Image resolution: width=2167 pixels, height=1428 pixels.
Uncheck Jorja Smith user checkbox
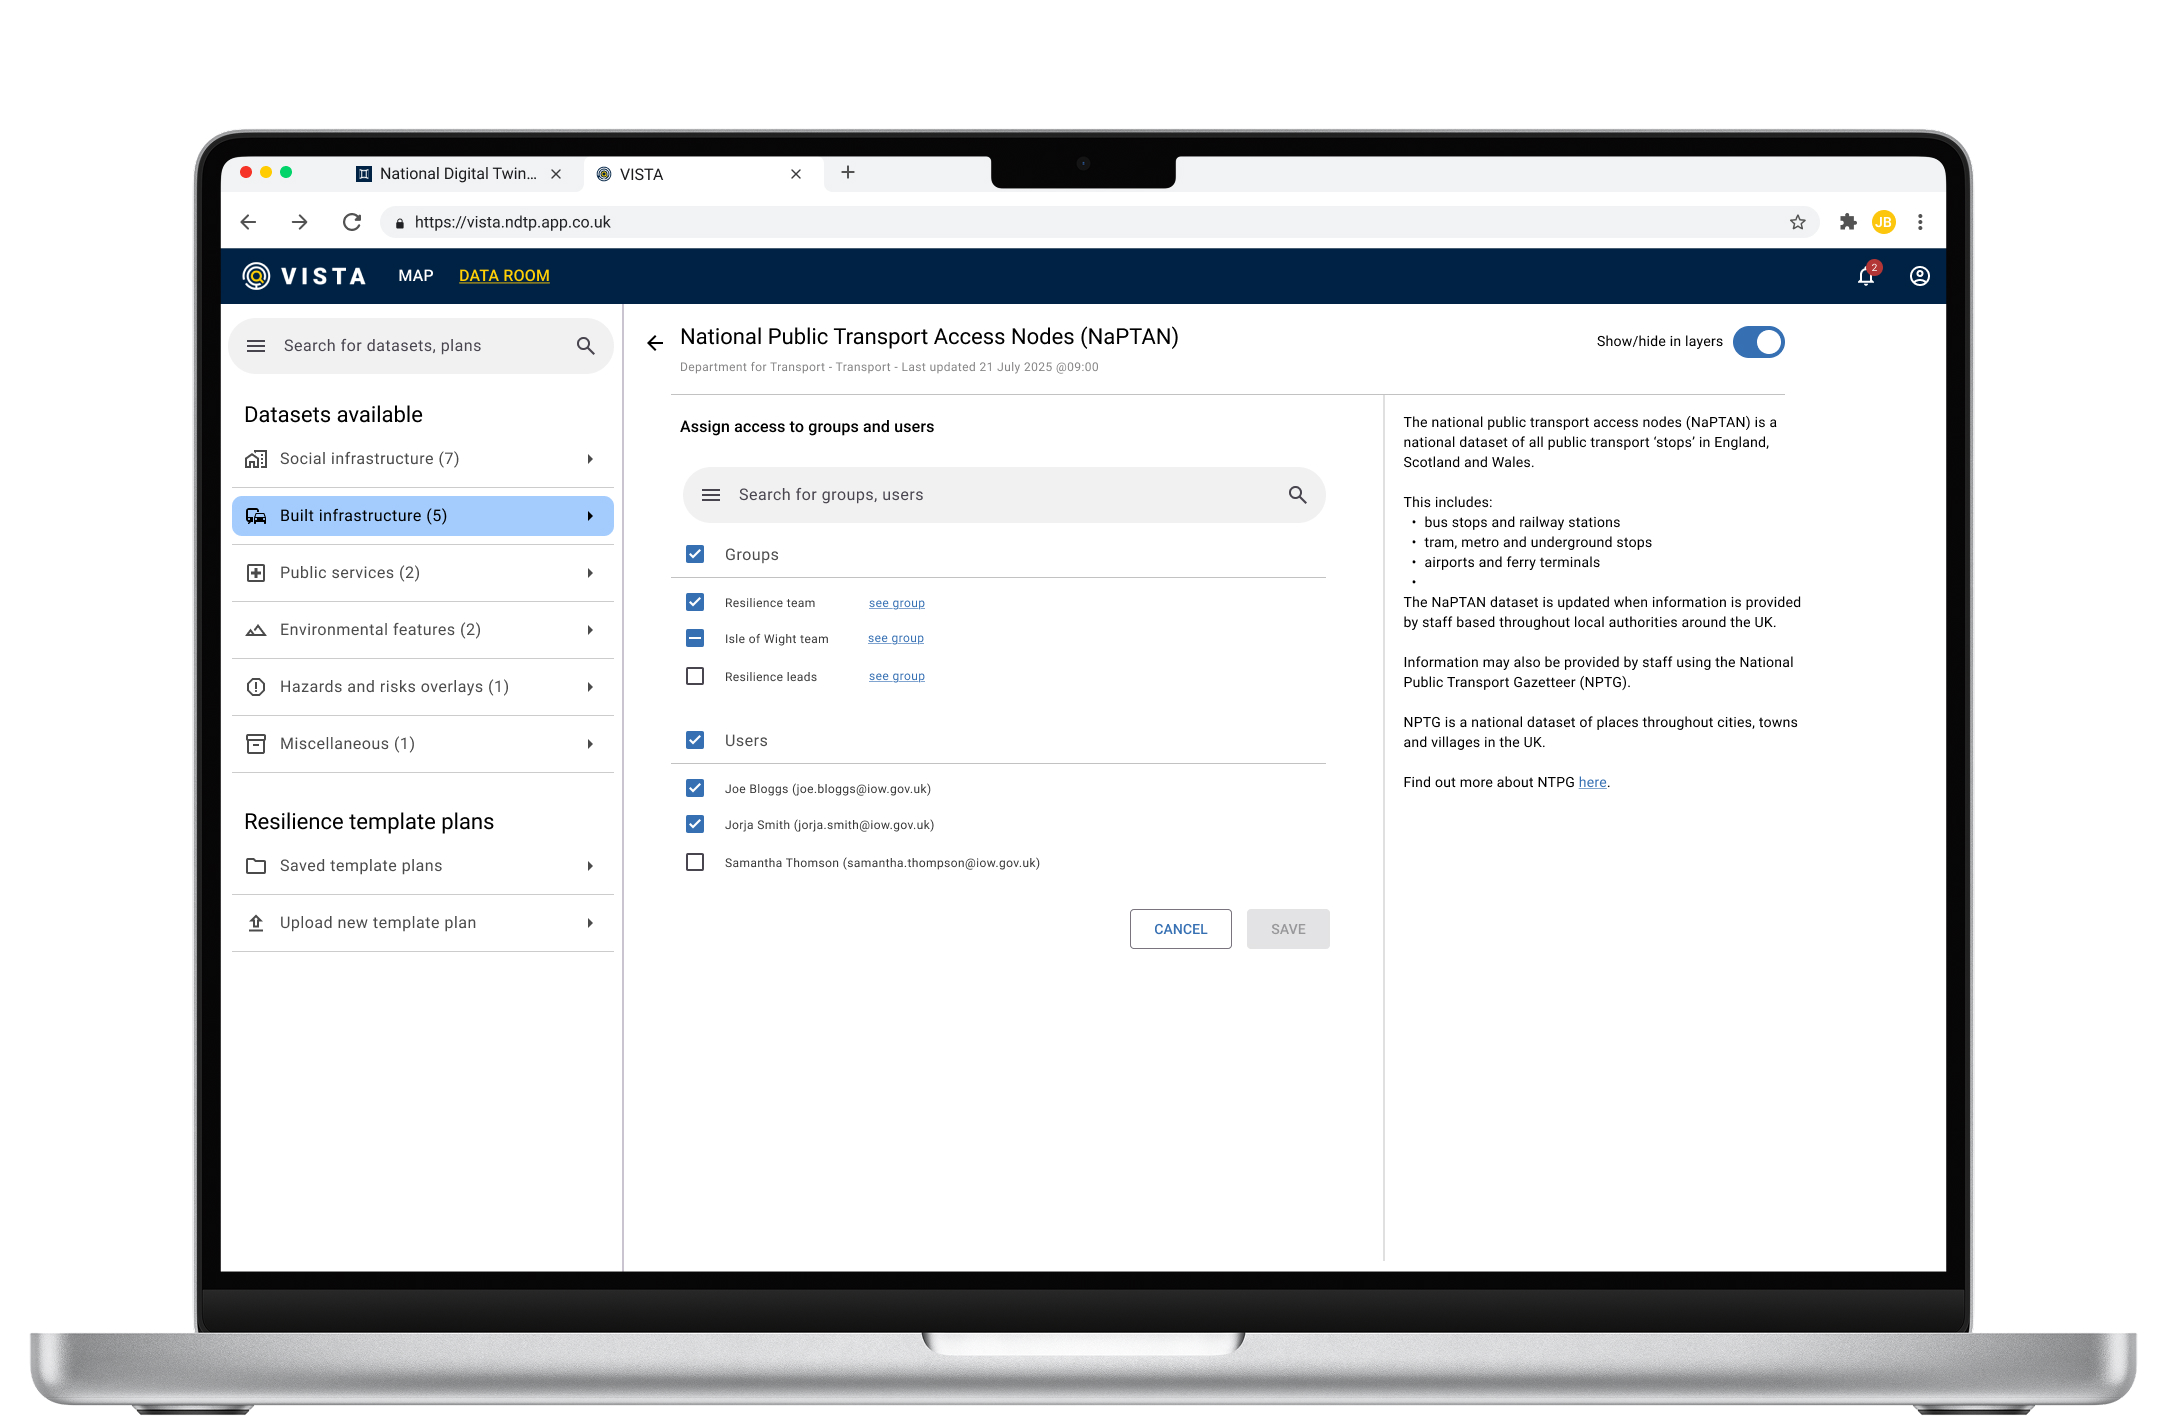pos(695,824)
